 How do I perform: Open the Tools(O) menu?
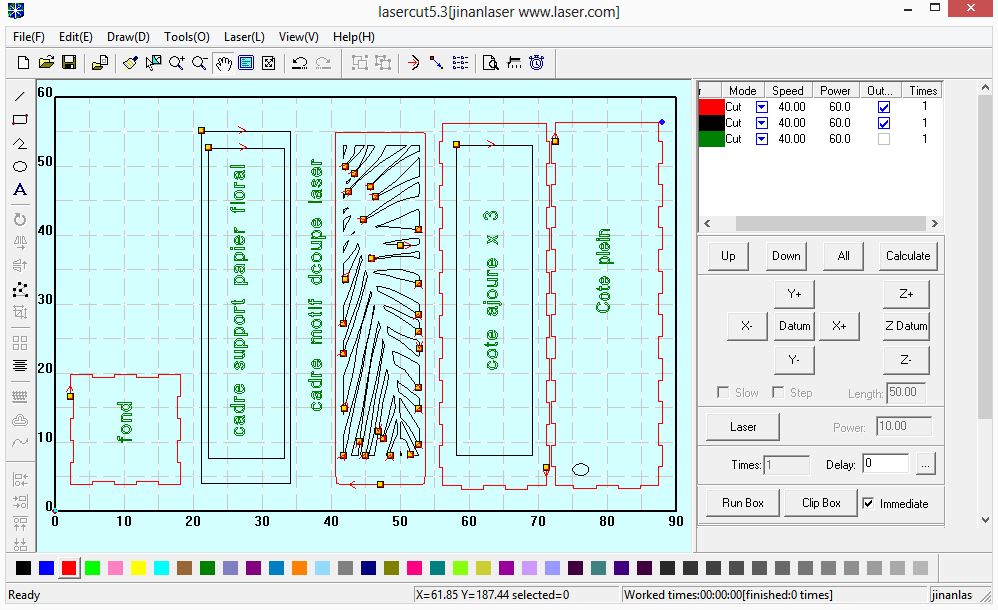186,37
